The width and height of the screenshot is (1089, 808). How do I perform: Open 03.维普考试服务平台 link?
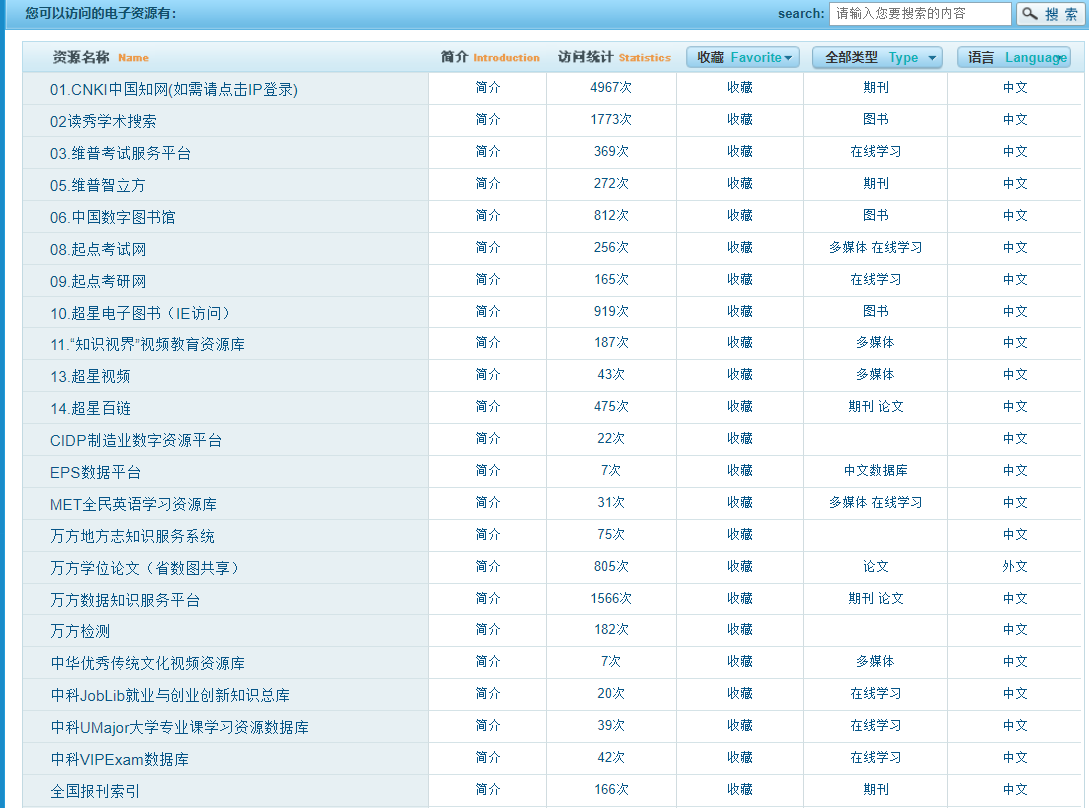(x=120, y=154)
